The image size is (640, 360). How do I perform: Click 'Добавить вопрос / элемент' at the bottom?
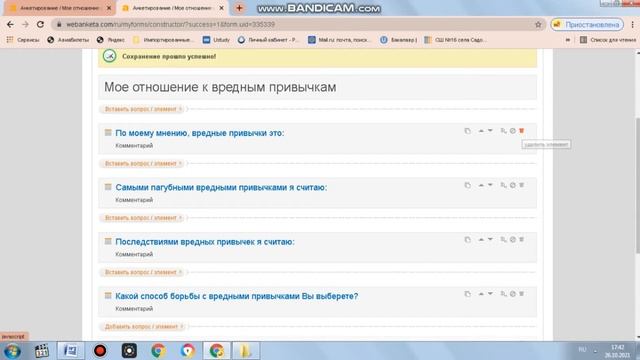[142, 327]
